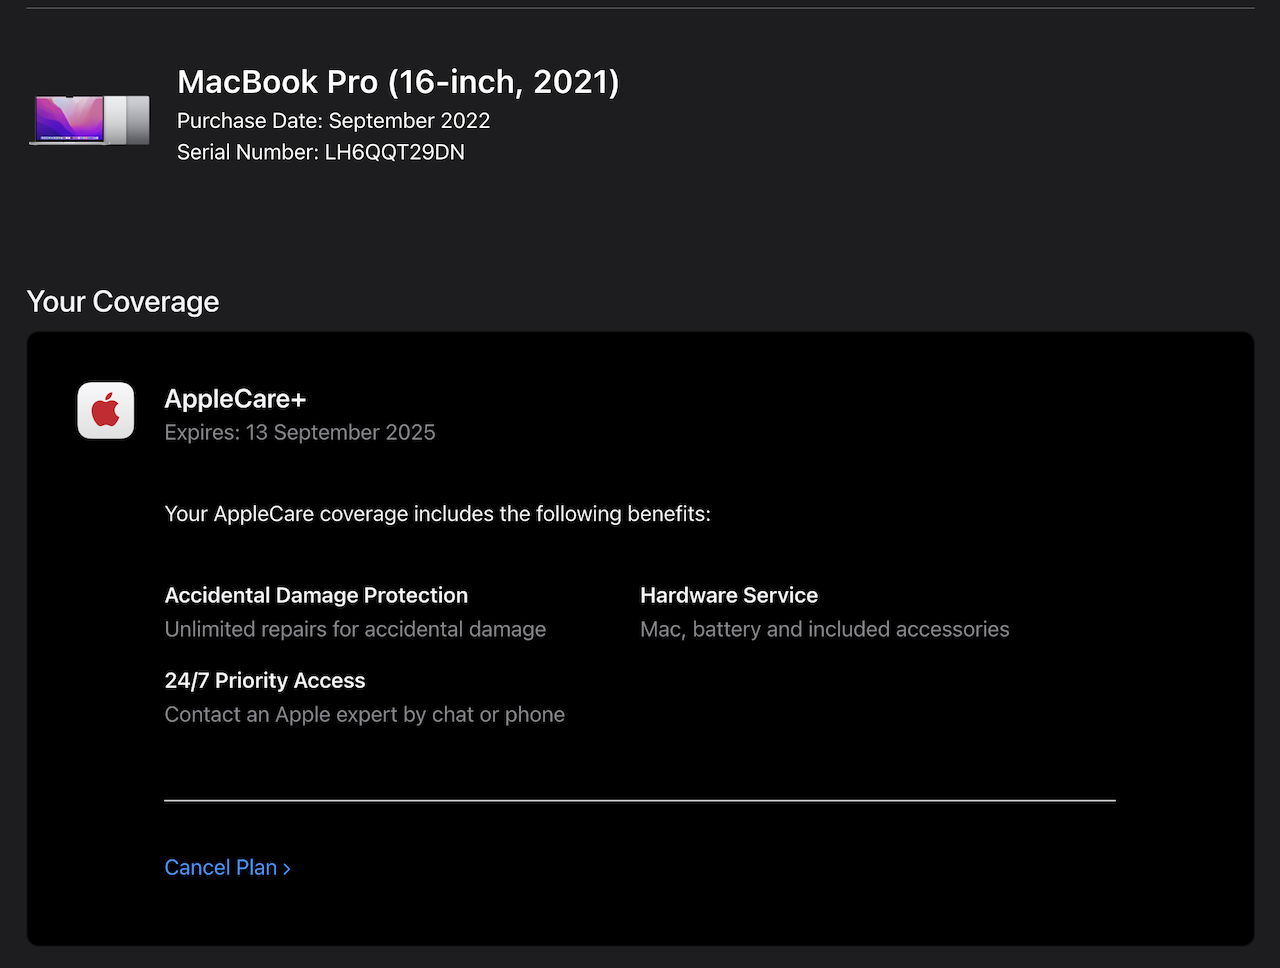
Task: Select the MacBook Pro (16-inch, 2021) title
Action: (398, 81)
